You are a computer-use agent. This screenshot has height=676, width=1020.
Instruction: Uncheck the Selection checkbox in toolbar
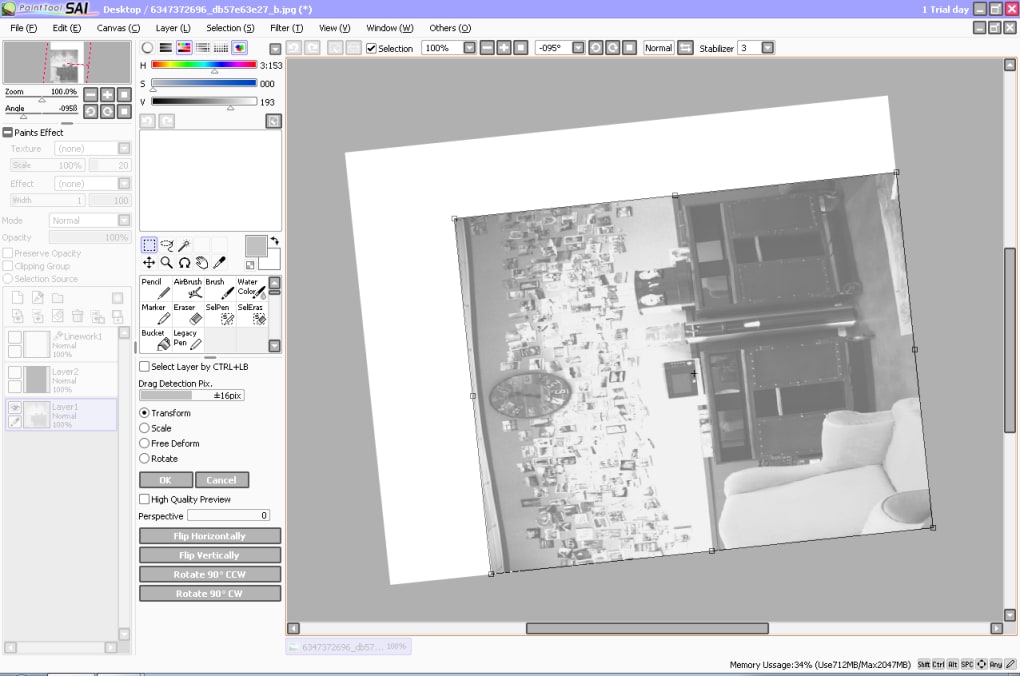(372, 48)
